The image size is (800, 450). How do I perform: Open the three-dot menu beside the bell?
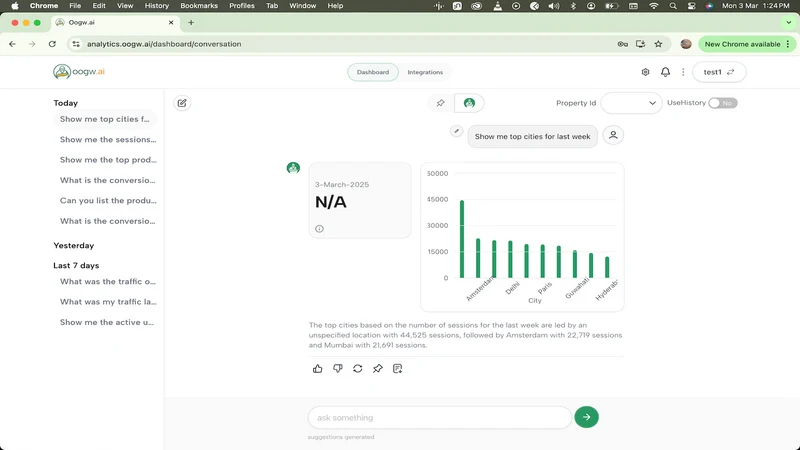pyautogui.click(x=683, y=72)
